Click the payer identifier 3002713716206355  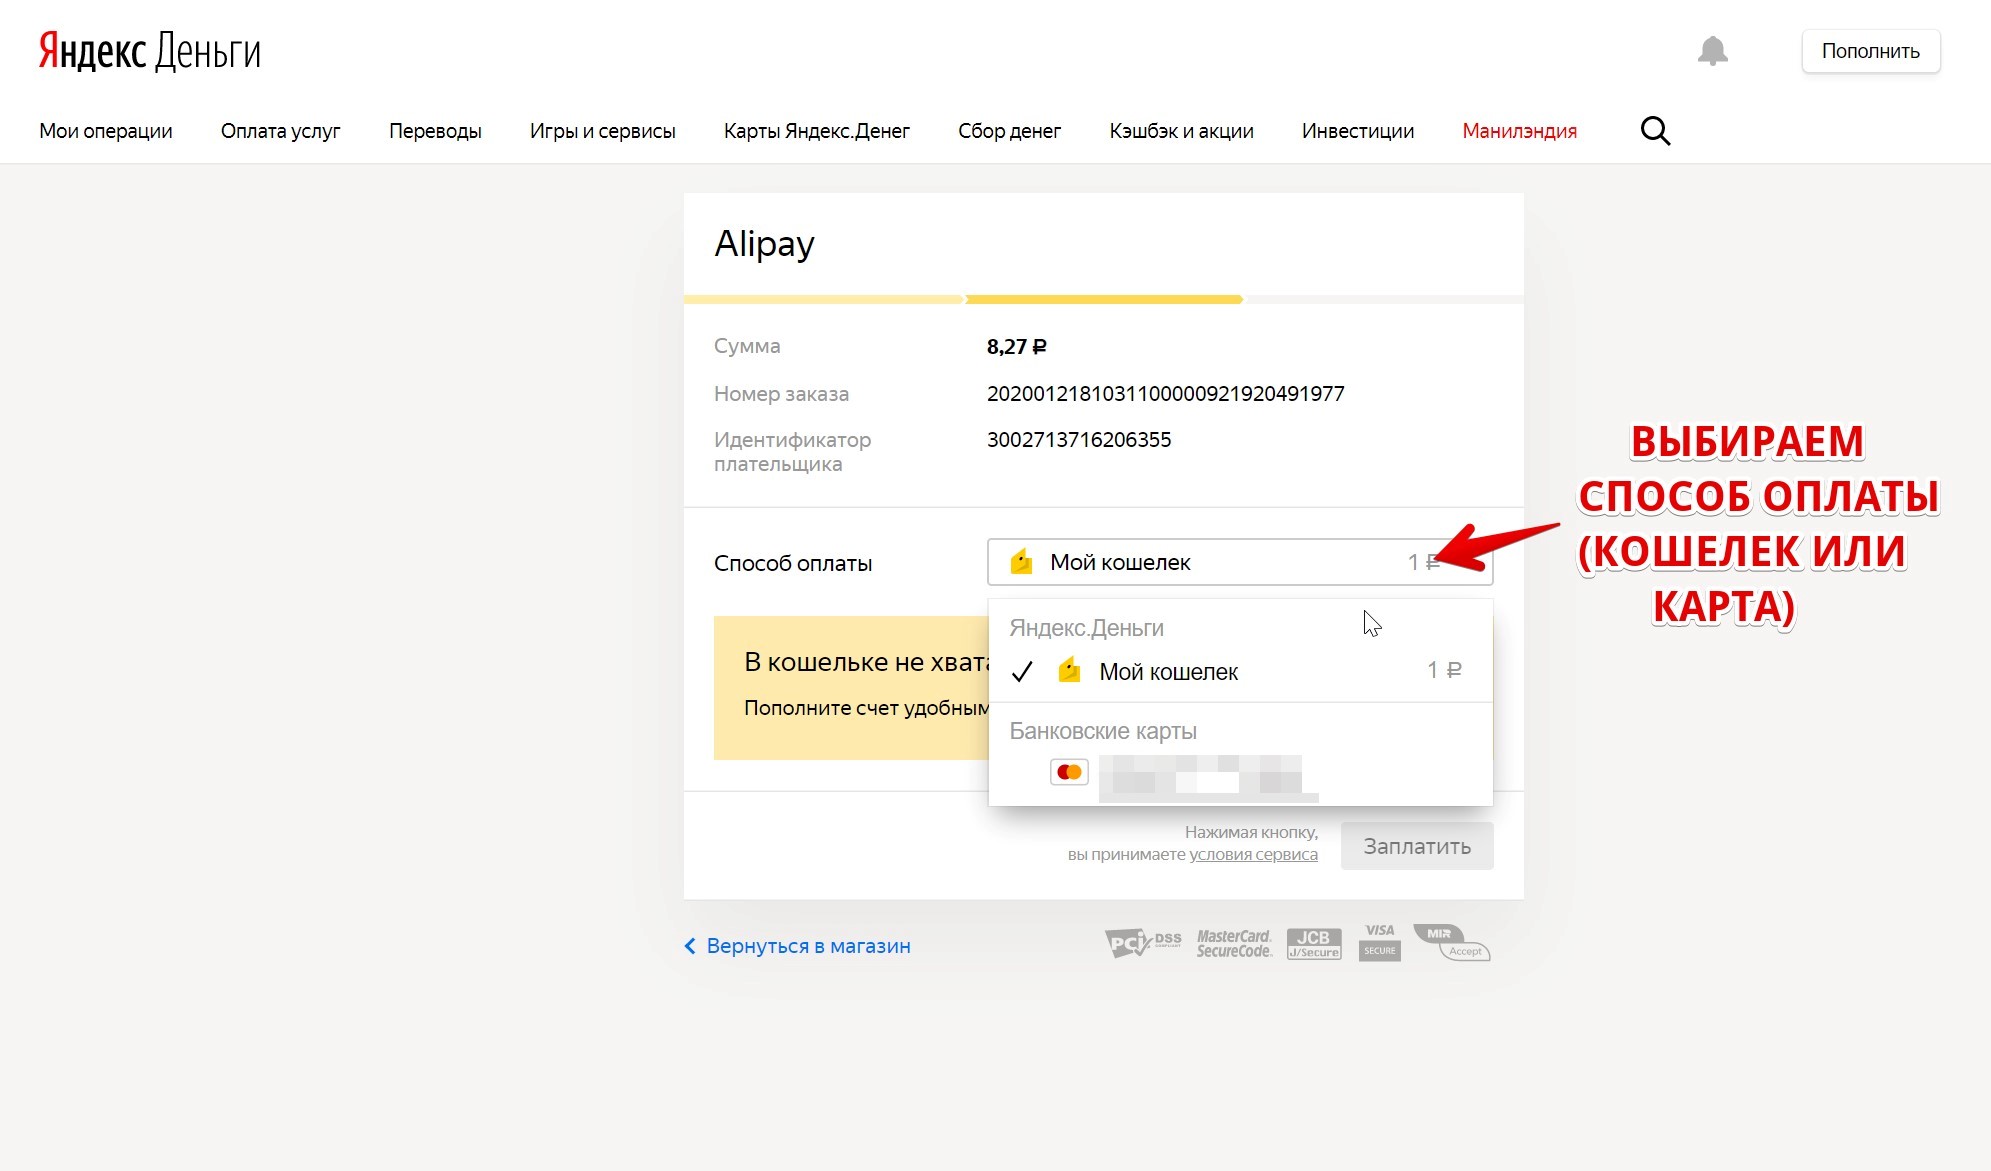(1079, 440)
